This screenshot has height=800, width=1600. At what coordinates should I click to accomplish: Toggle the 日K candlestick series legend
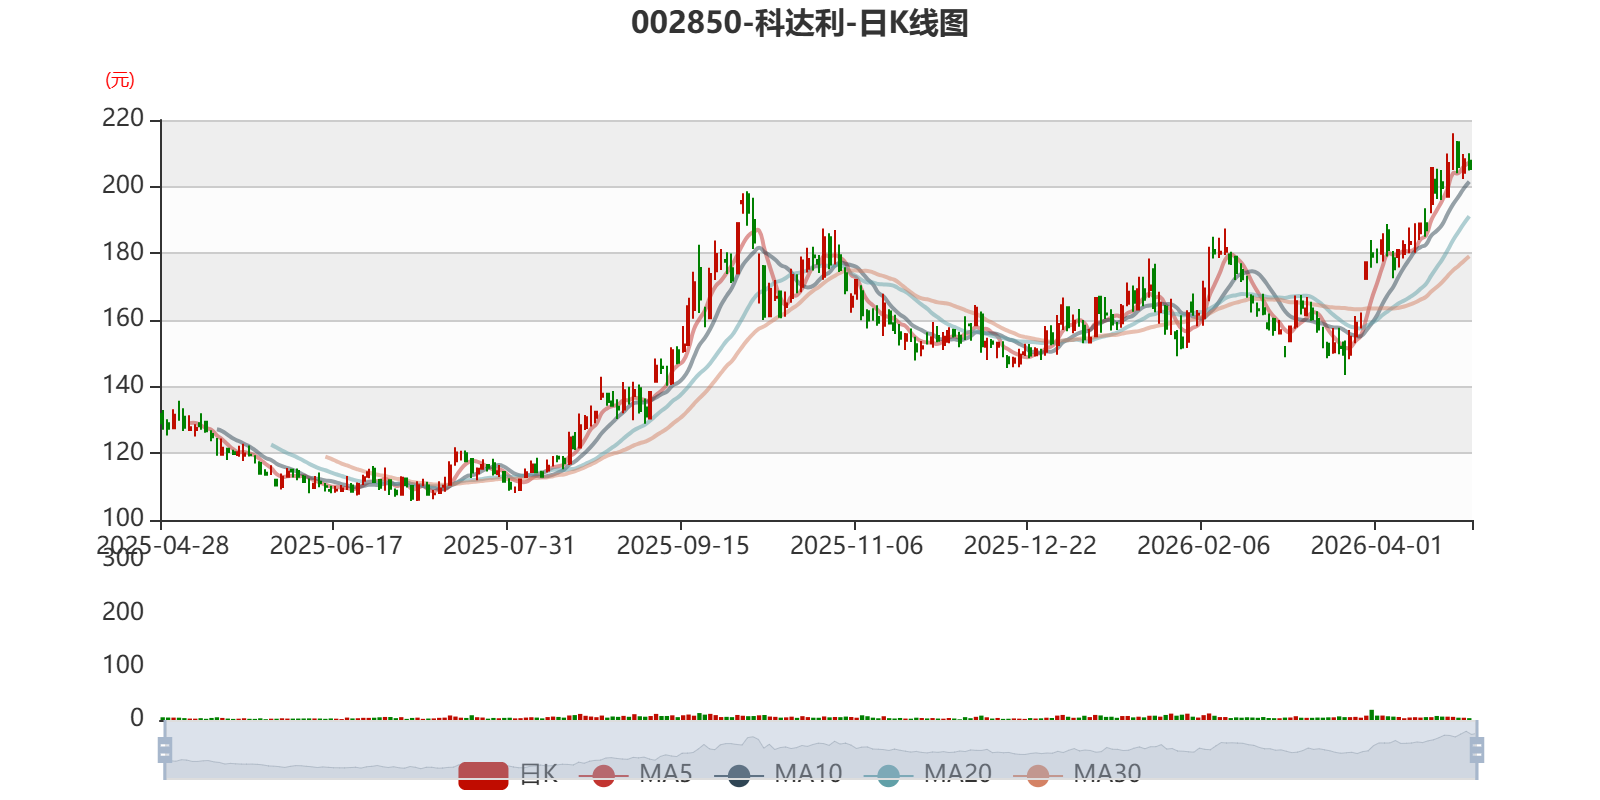tap(508, 774)
